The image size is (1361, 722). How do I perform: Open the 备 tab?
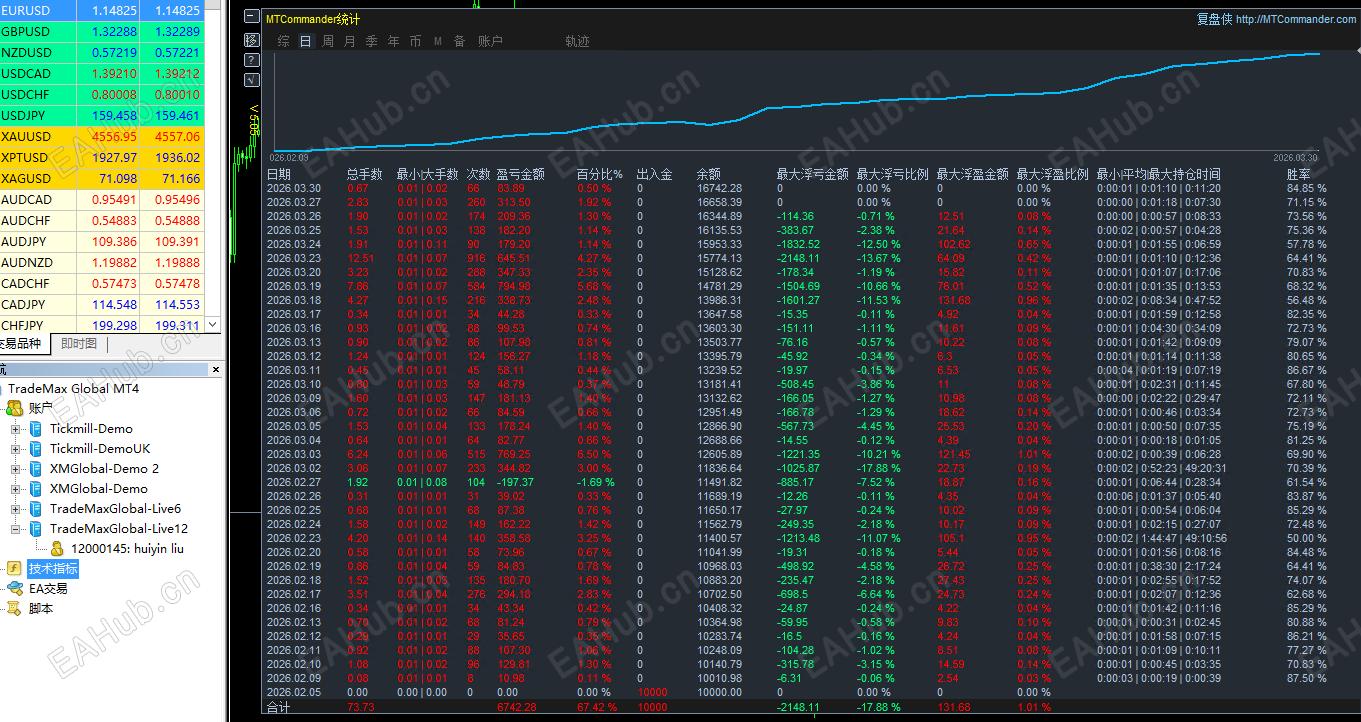point(460,41)
